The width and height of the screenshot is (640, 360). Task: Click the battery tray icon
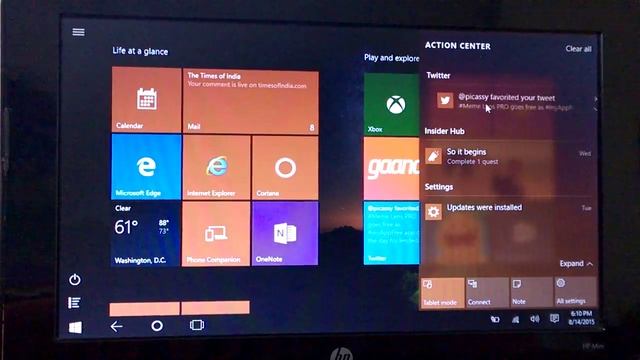click(x=495, y=319)
